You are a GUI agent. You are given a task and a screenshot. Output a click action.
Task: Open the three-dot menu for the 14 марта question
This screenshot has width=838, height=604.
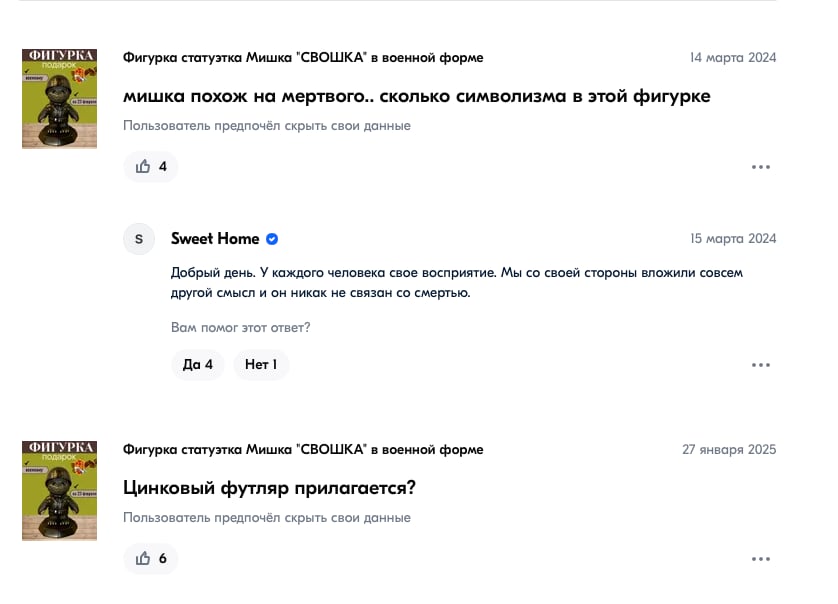761,167
